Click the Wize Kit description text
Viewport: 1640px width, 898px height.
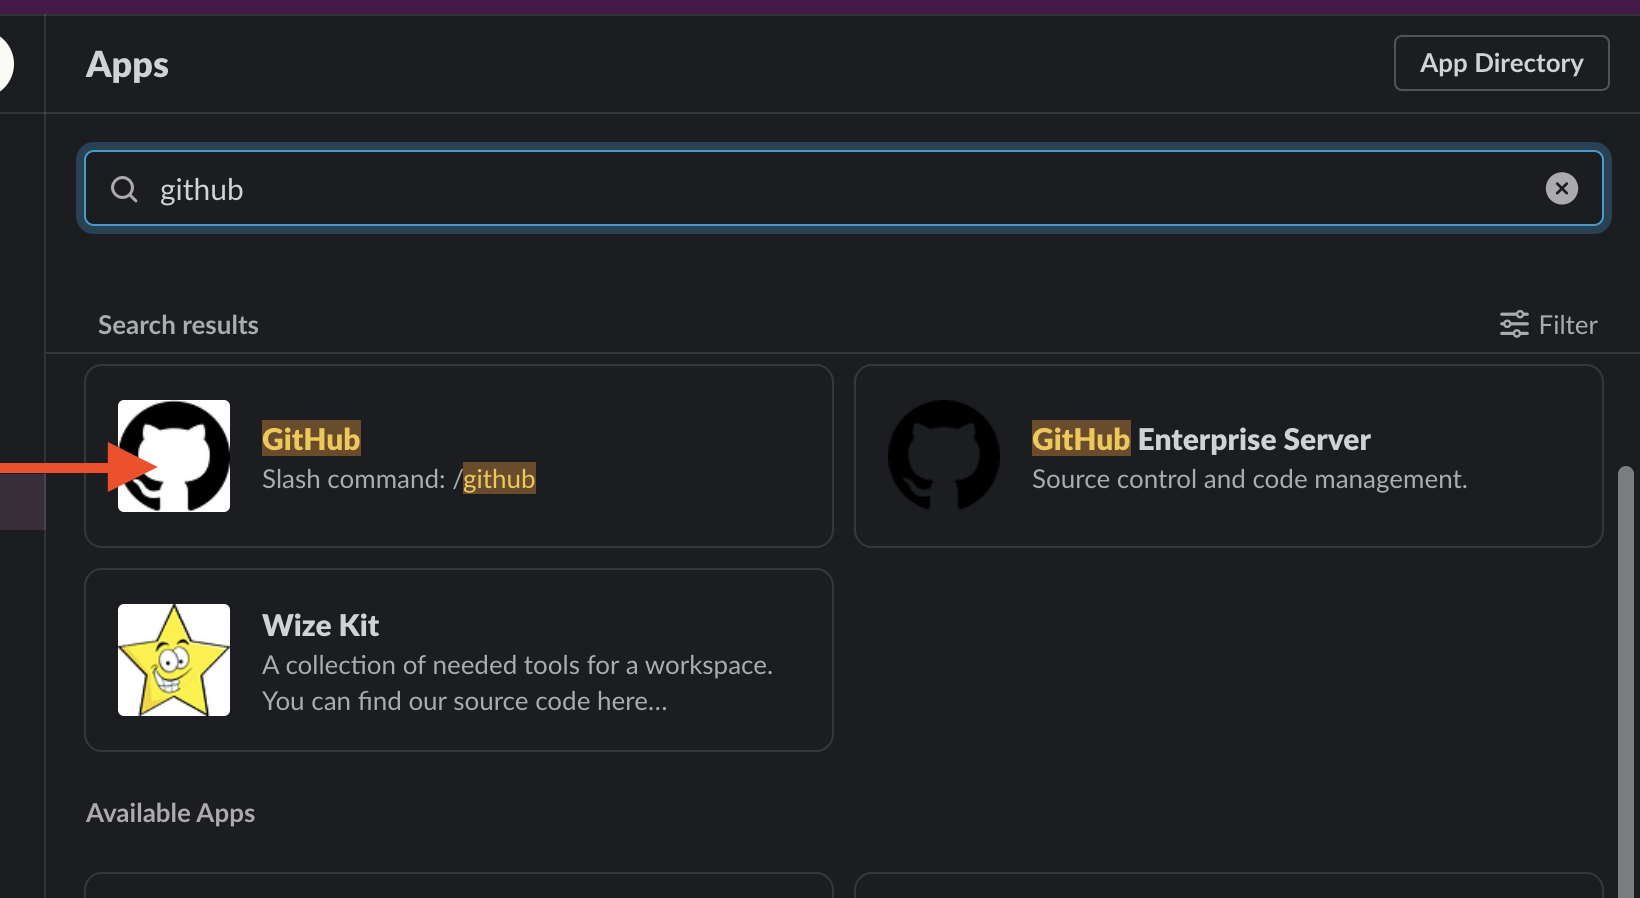(x=517, y=683)
